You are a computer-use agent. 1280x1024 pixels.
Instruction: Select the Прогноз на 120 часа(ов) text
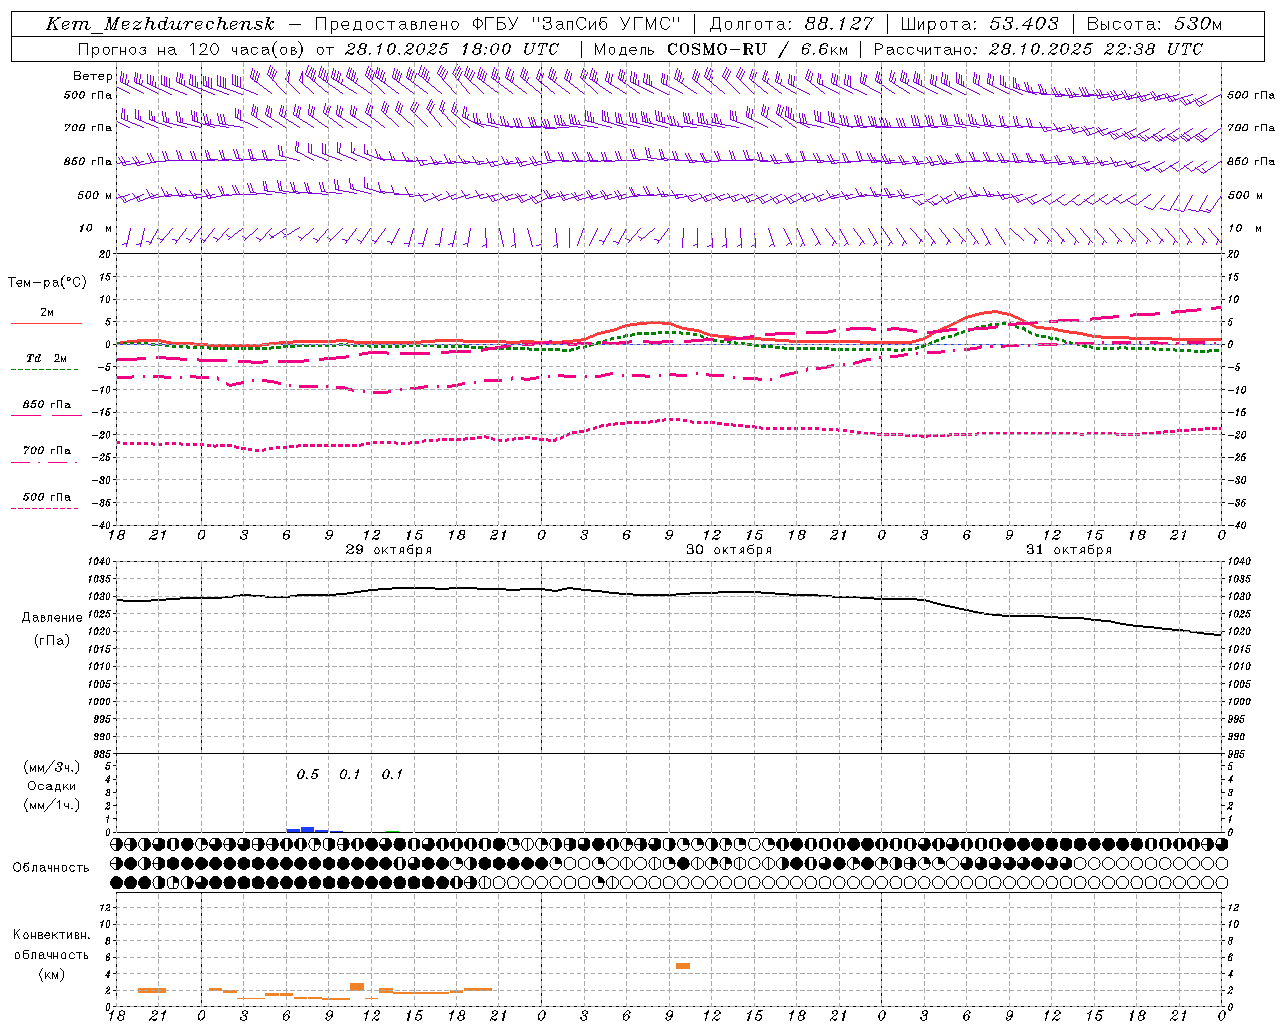point(191,49)
